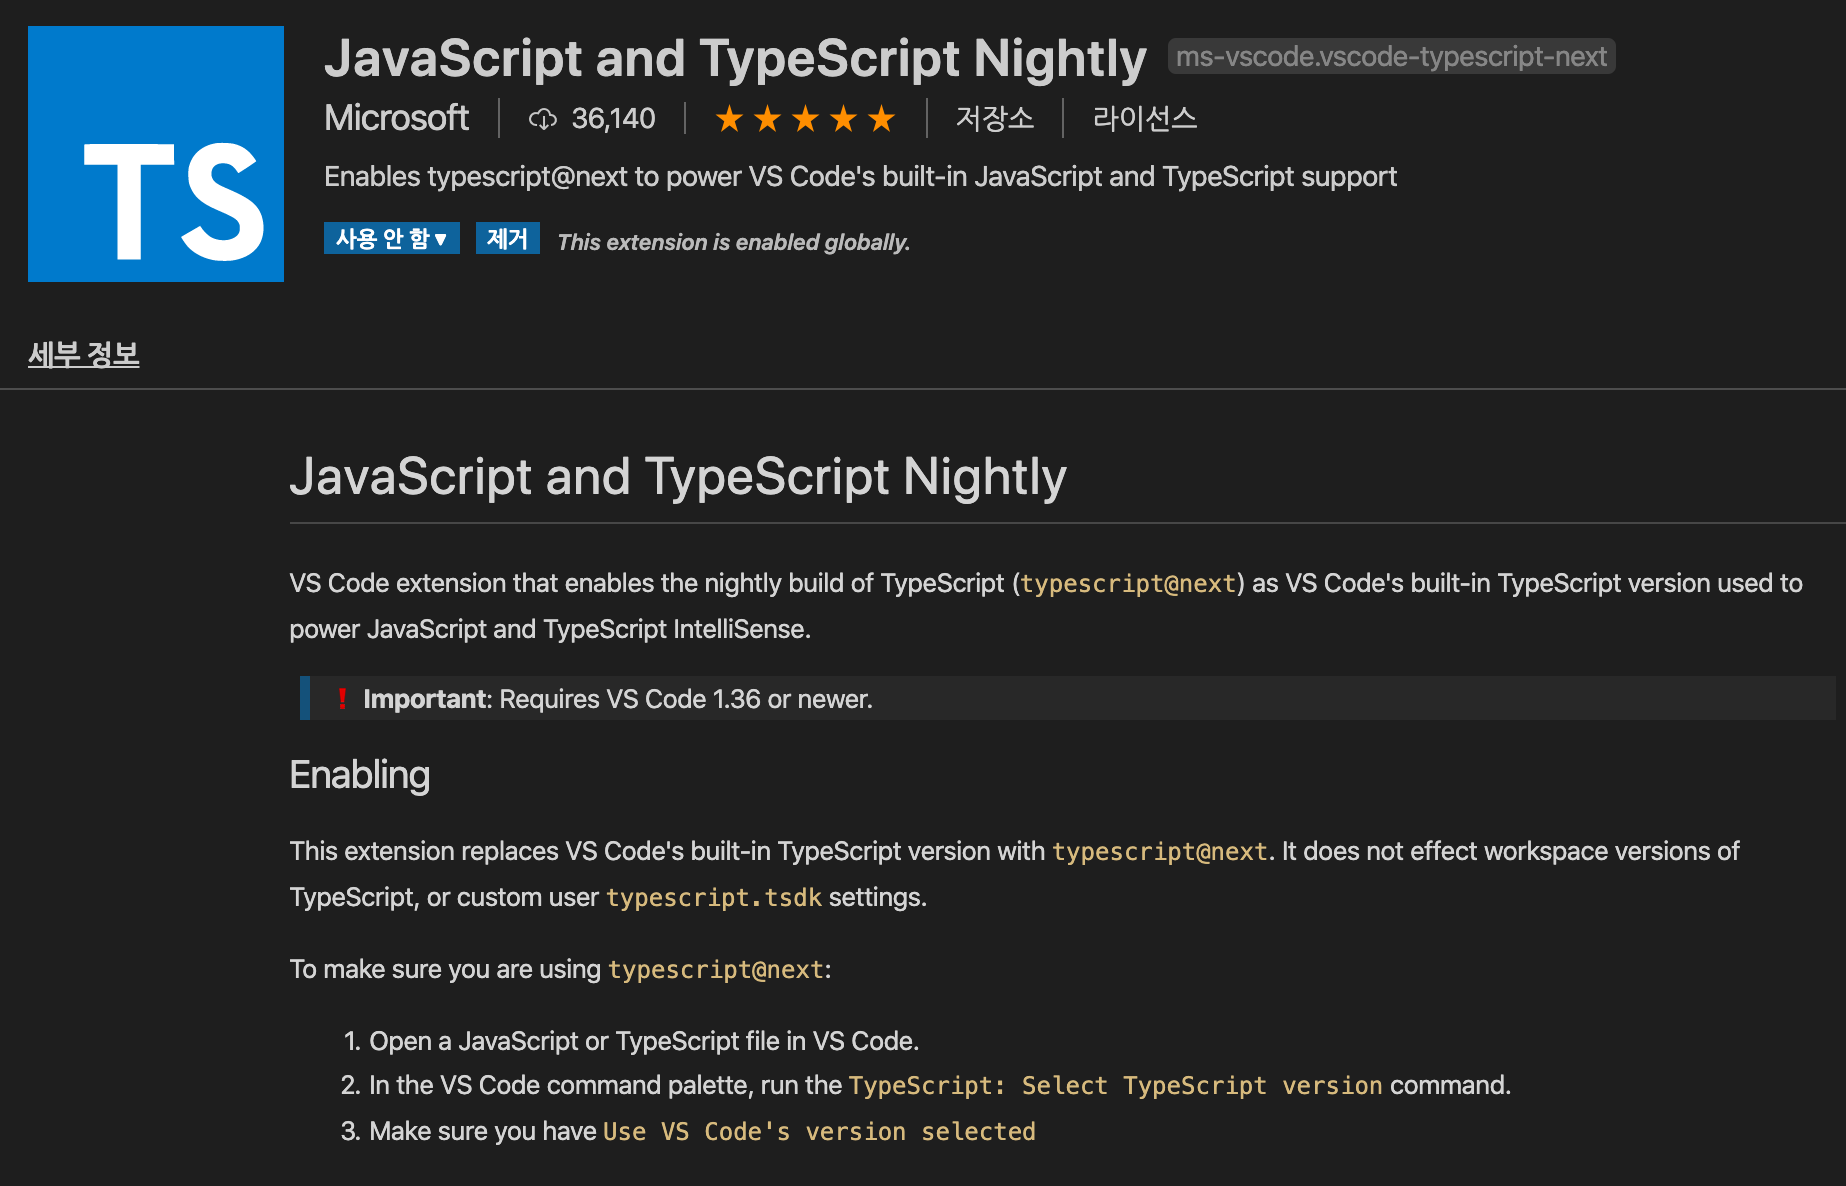Click the typescript.tsdk code span
Image resolution: width=1846 pixels, height=1186 pixels.
click(x=713, y=898)
